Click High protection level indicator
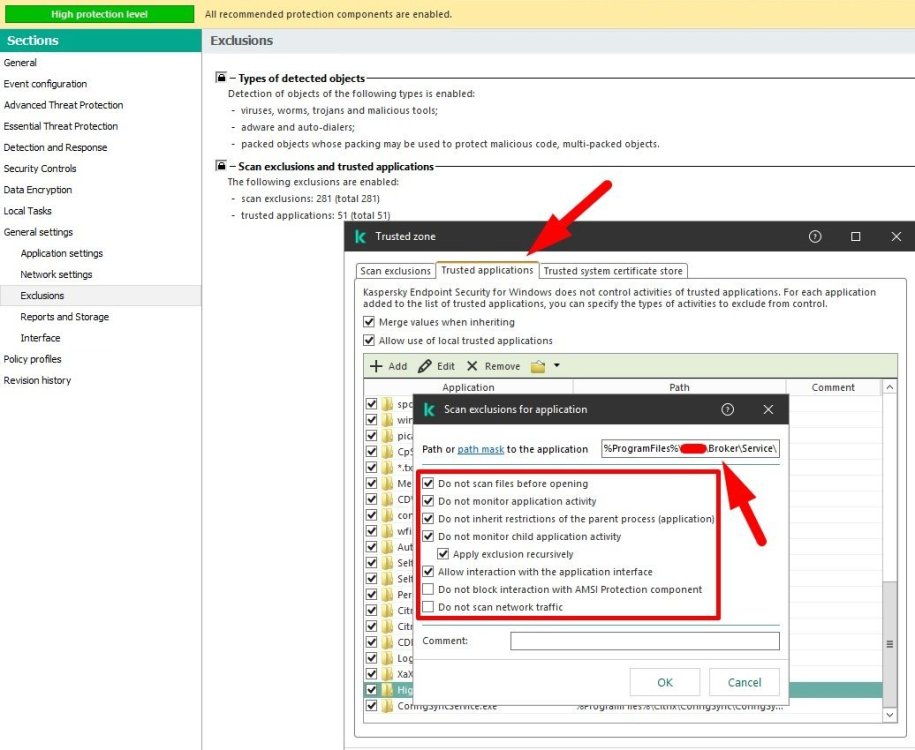This screenshot has width=915, height=750. [99, 14]
